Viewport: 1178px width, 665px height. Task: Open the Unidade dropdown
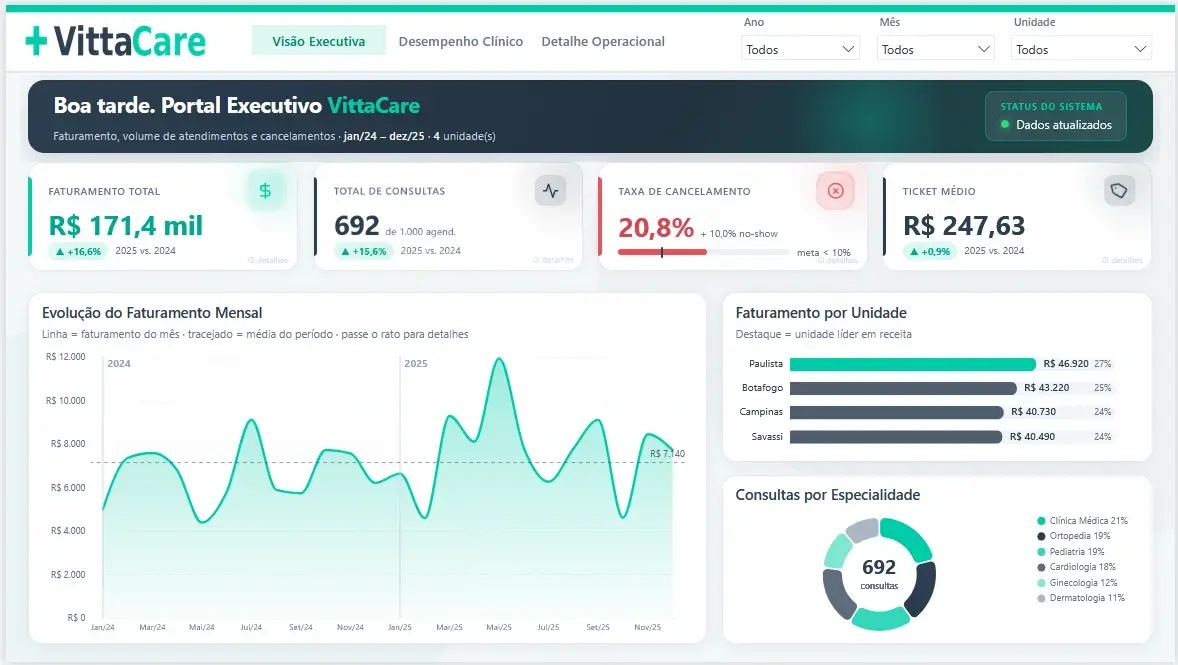[1081, 50]
